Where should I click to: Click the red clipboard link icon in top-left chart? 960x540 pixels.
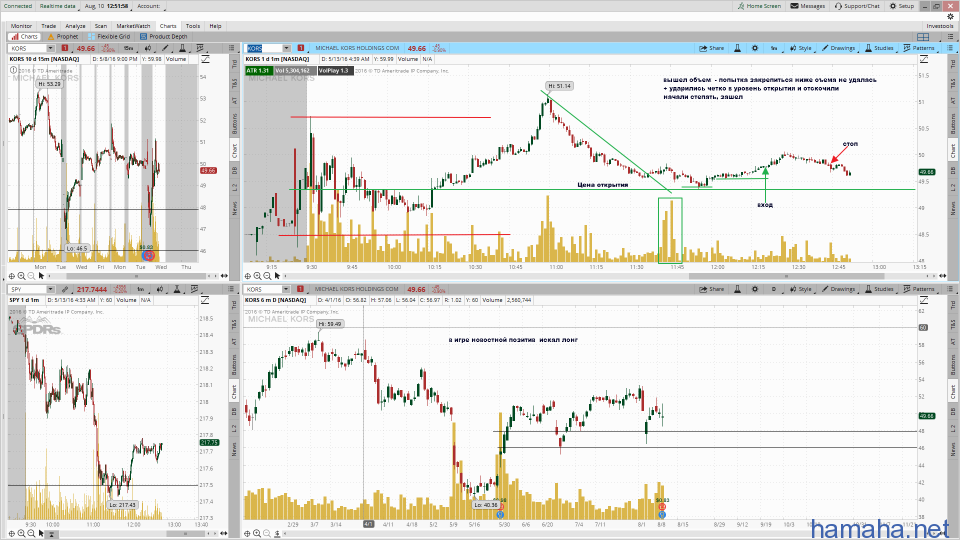(x=64, y=48)
